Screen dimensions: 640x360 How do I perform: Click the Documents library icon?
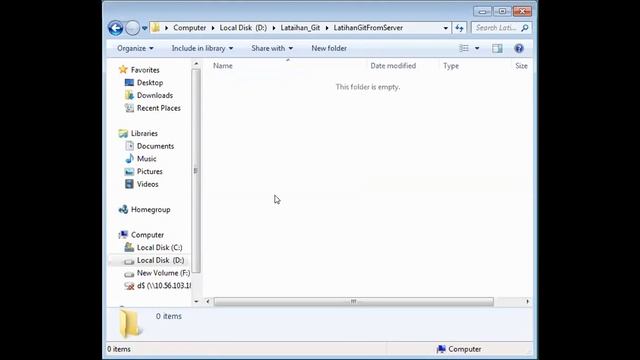tap(129, 146)
